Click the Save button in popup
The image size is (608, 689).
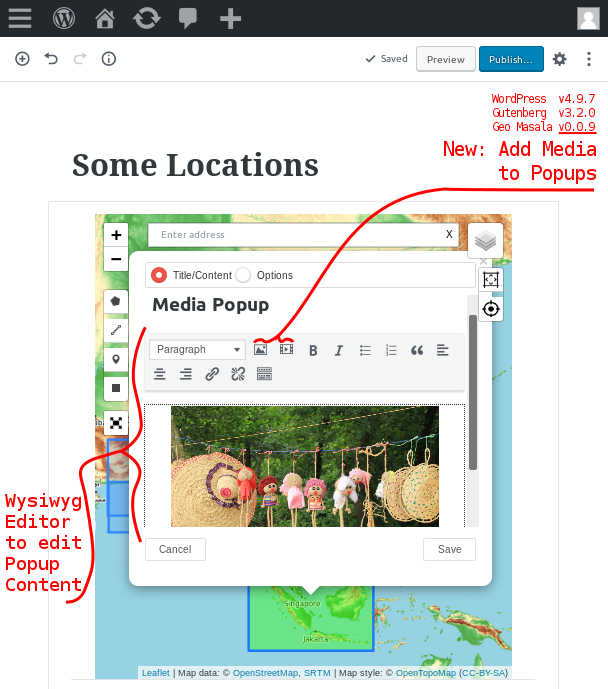click(449, 549)
